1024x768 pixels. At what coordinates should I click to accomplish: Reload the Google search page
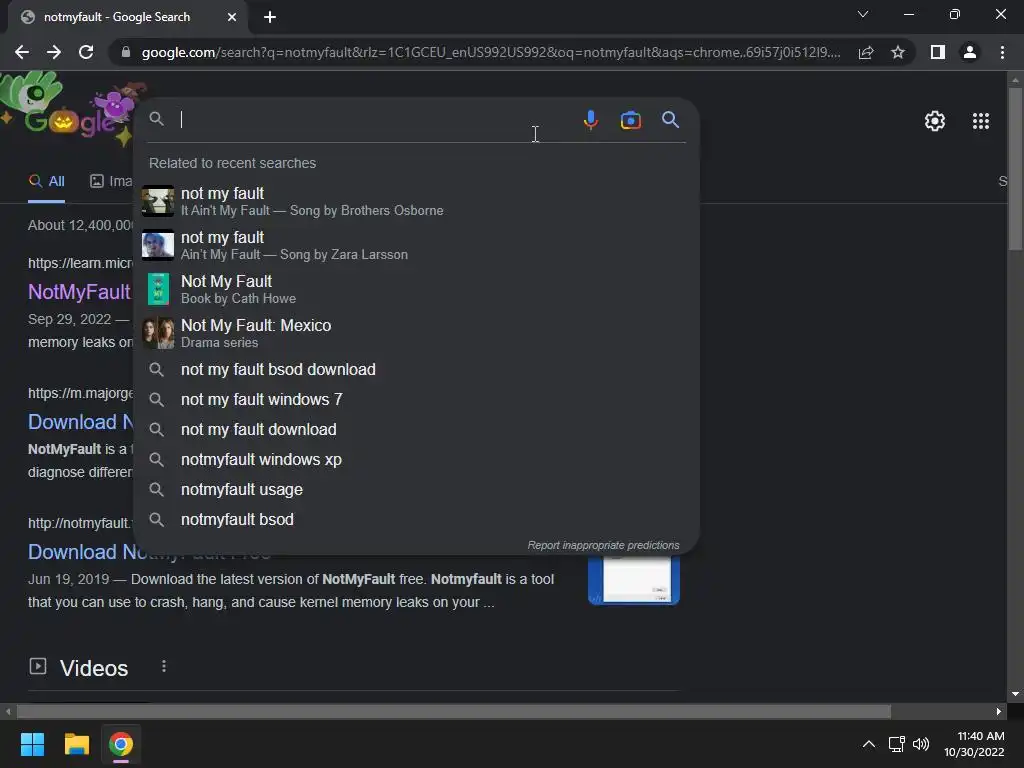point(86,52)
